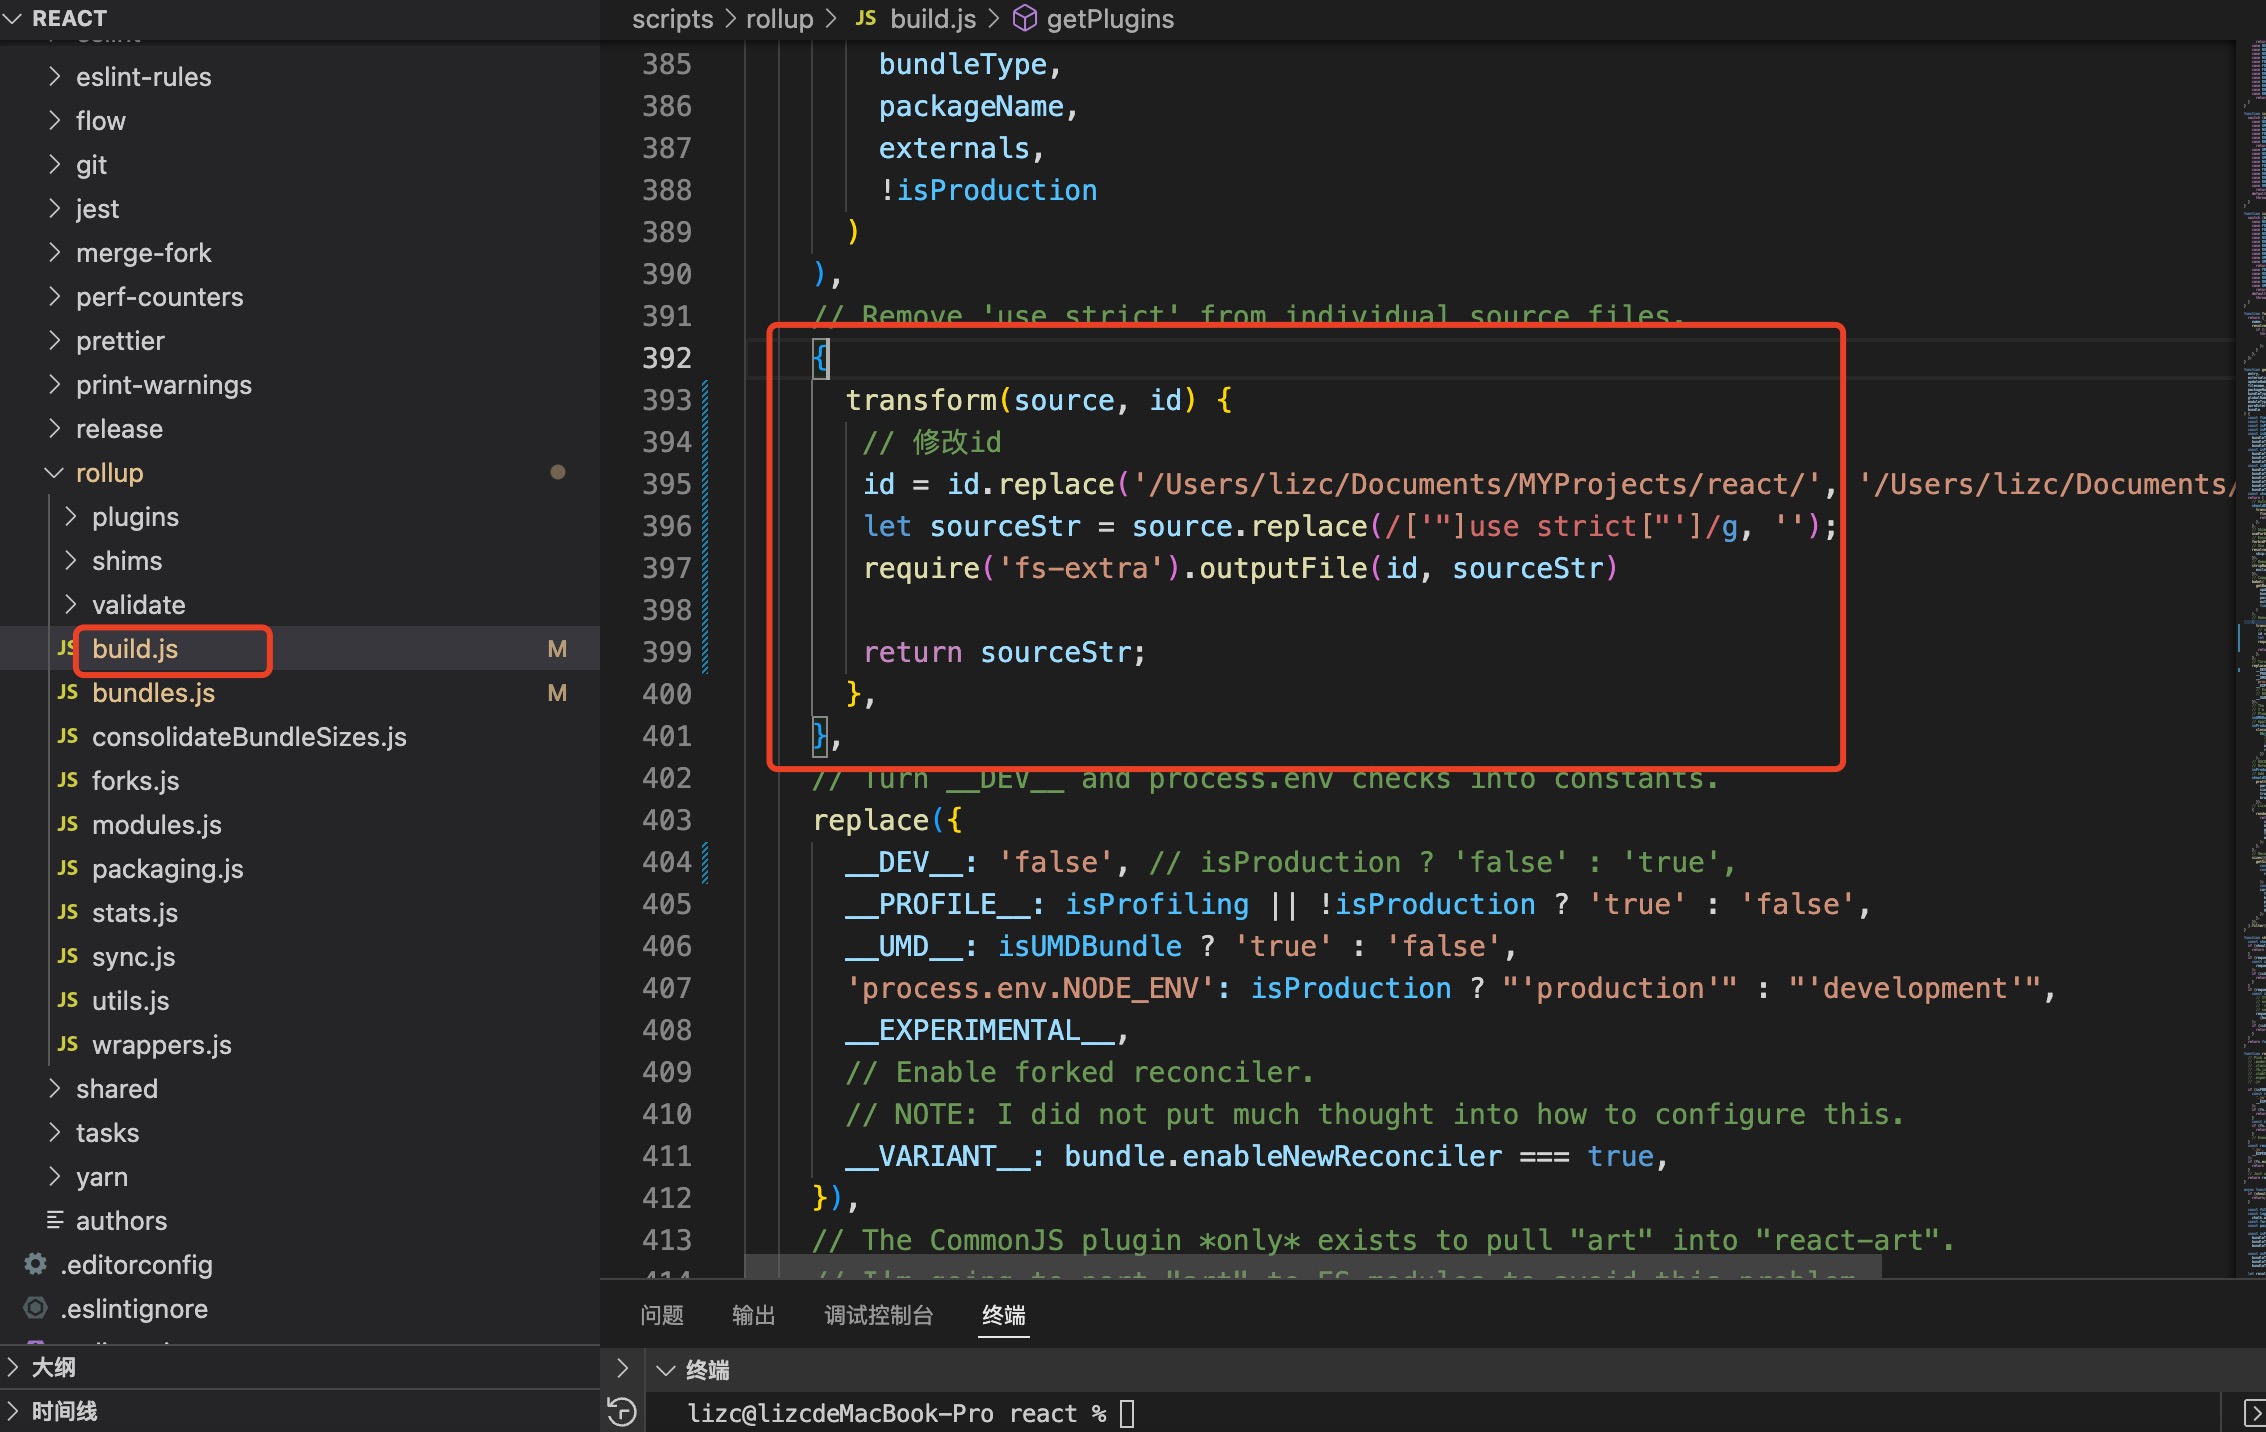Click modified dot indicator on rollup folder
The image size is (2266, 1432).
click(558, 472)
